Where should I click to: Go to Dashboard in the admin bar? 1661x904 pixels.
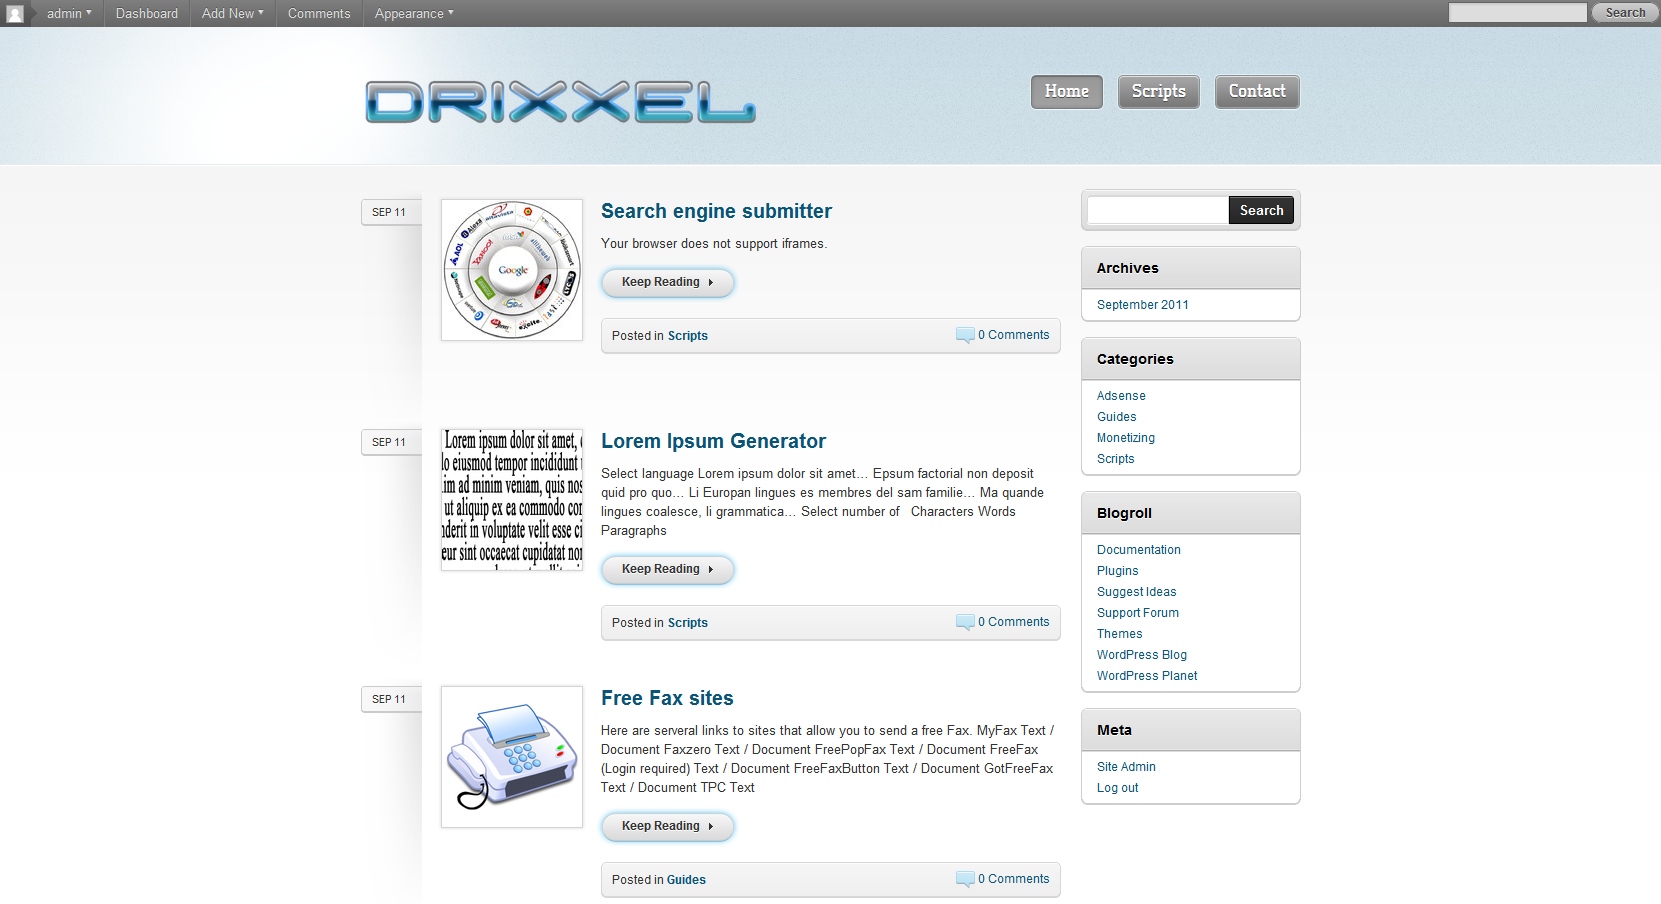[x=146, y=13]
